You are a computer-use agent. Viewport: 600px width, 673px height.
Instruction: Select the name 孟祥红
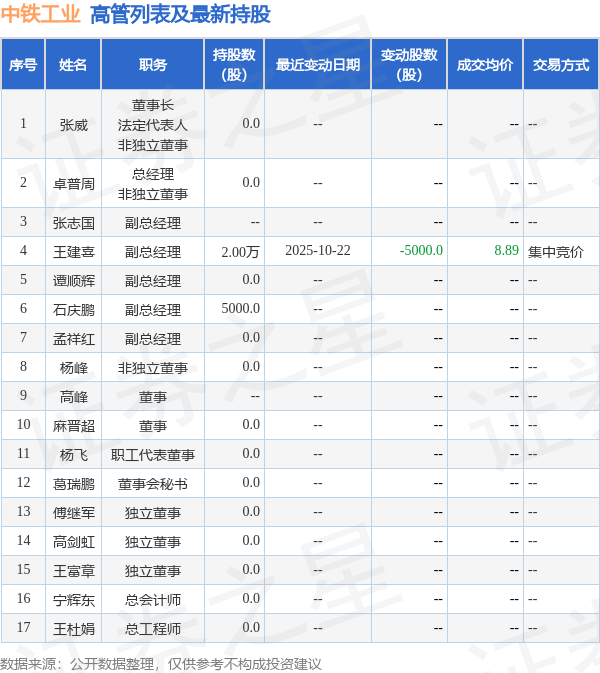[73, 339]
